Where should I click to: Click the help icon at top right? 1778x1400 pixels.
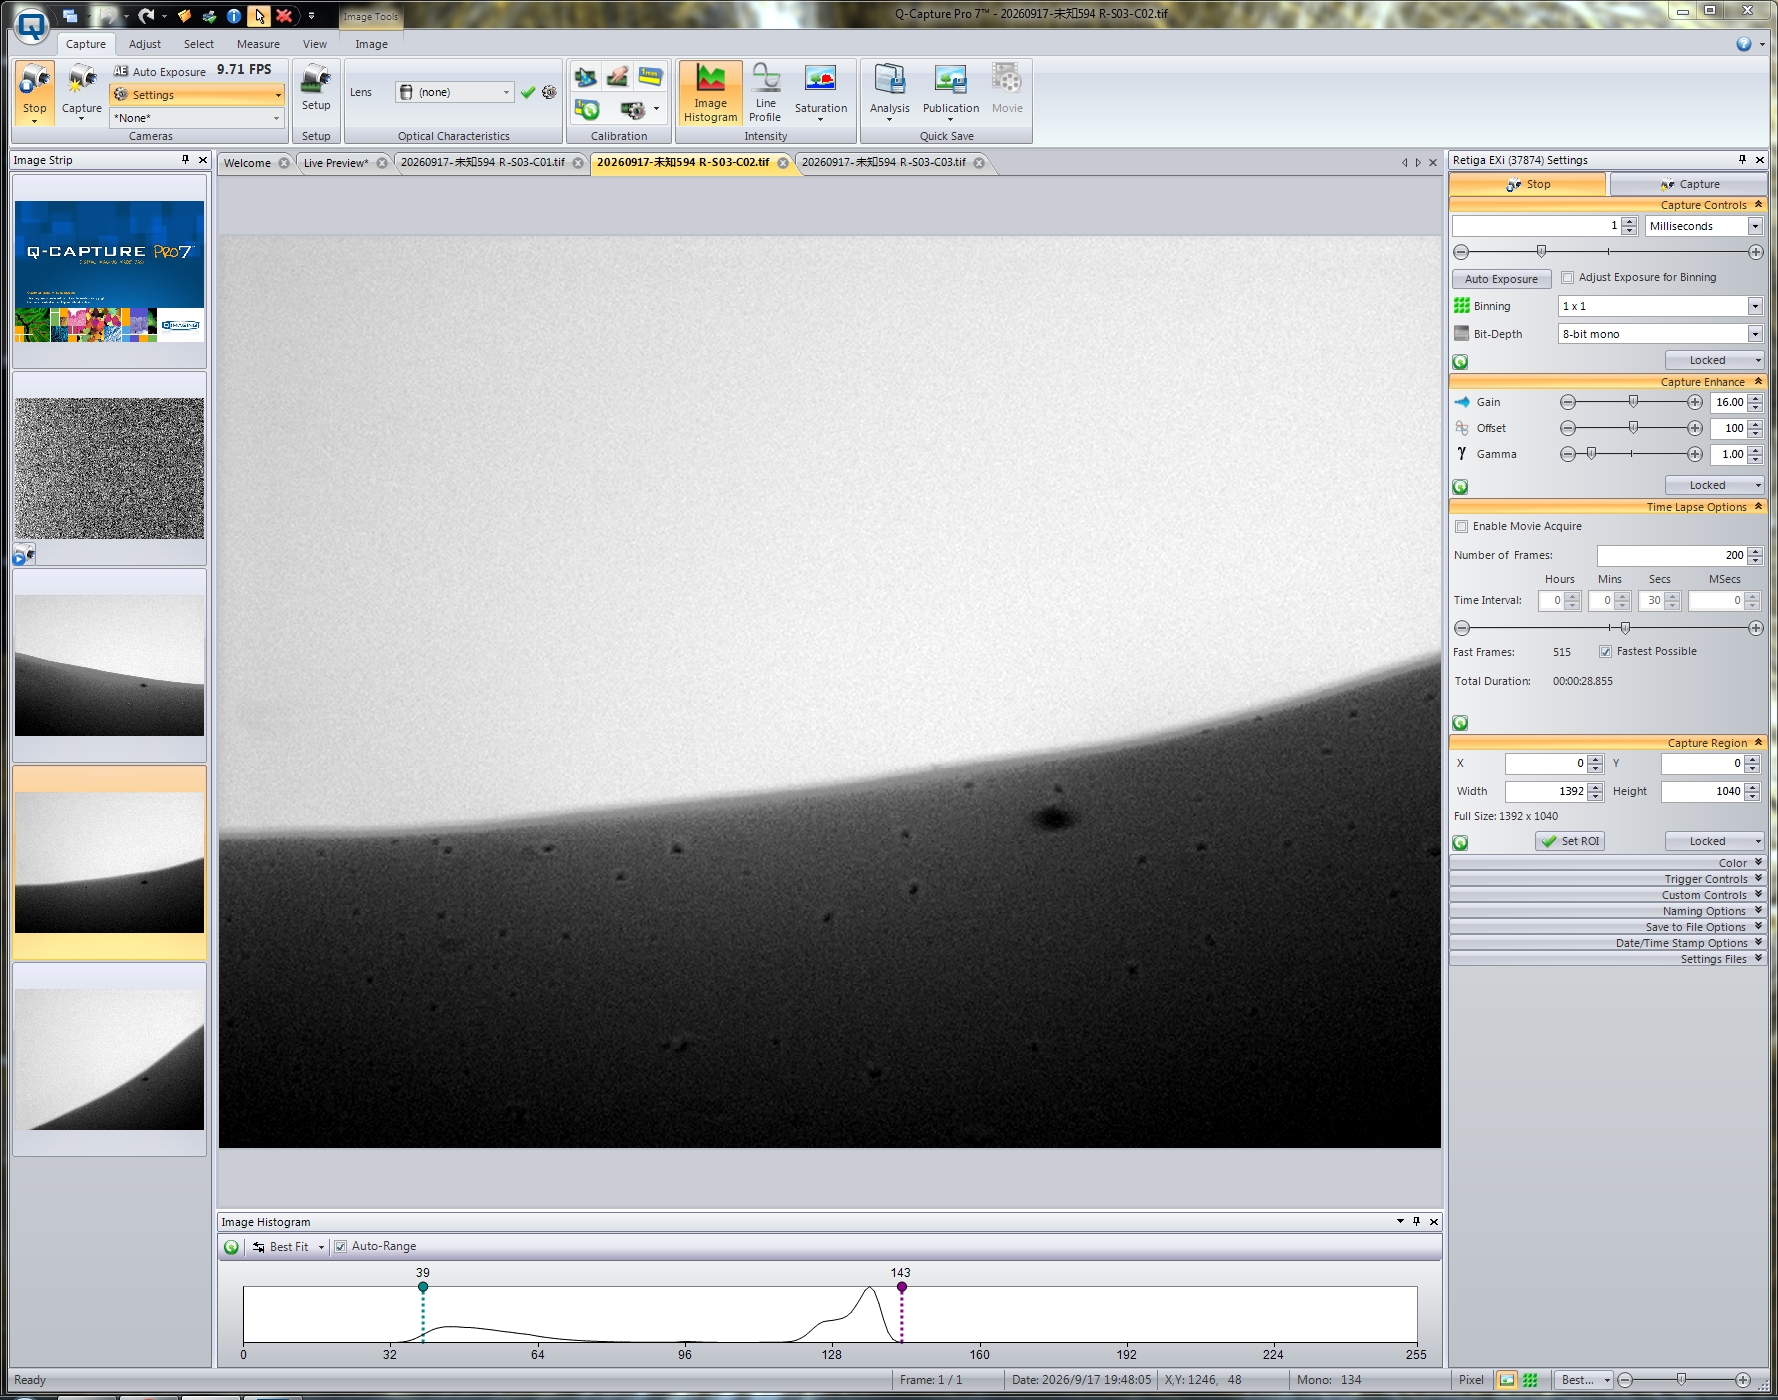(1744, 44)
